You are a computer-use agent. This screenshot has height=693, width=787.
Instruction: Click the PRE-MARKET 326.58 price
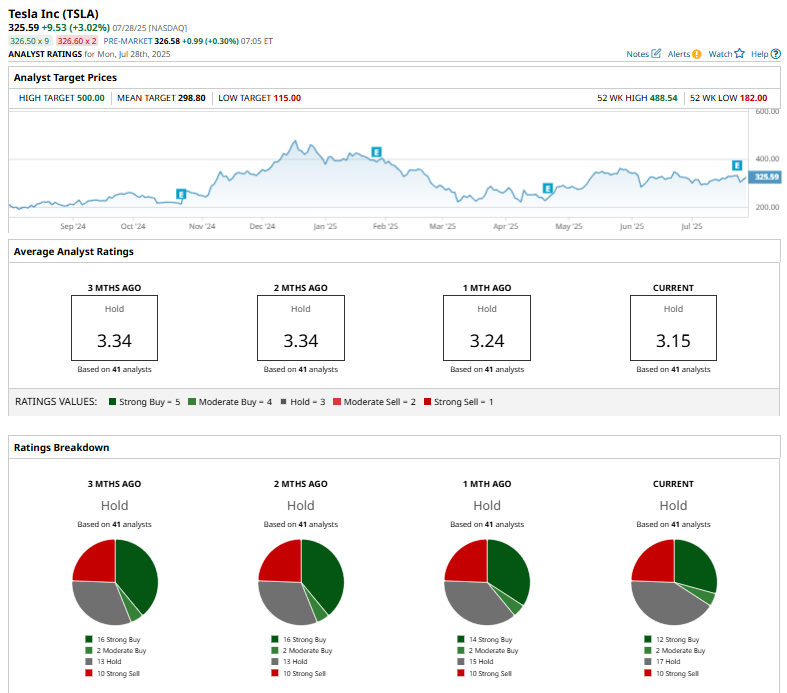click(x=167, y=41)
